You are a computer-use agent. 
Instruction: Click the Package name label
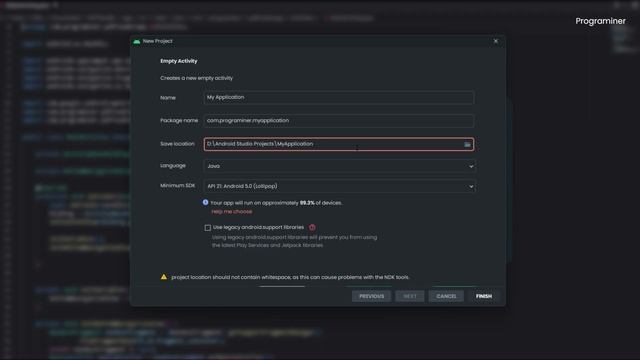[x=179, y=120]
